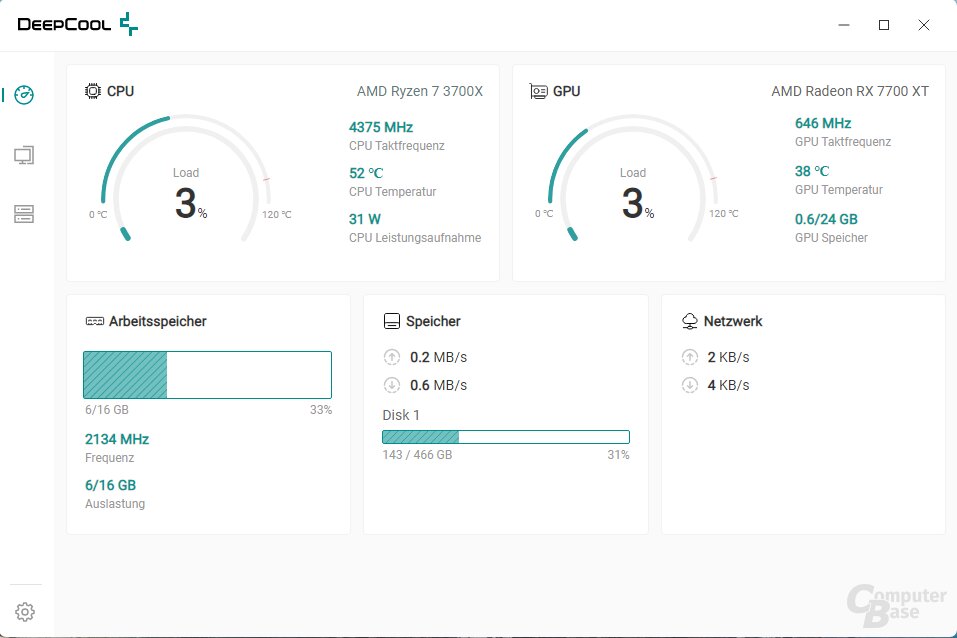957x638 pixels.
Task: Click the GPU card icon
Action: pyautogui.click(x=538, y=91)
